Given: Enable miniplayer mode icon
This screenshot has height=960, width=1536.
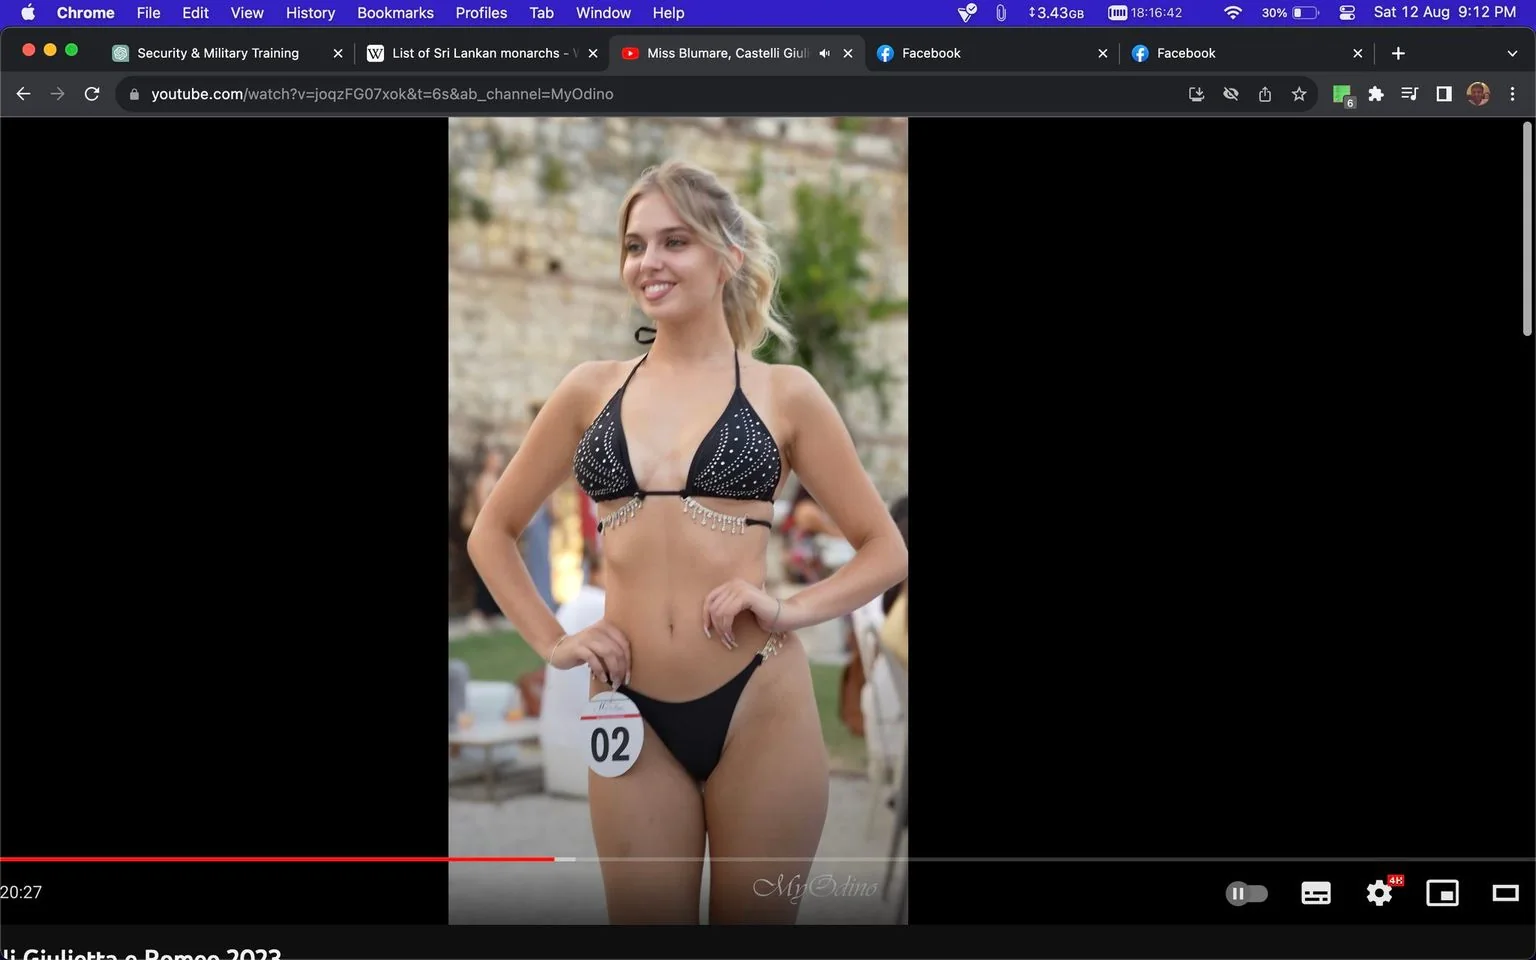Looking at the screenshot, I should (1442, 893).
